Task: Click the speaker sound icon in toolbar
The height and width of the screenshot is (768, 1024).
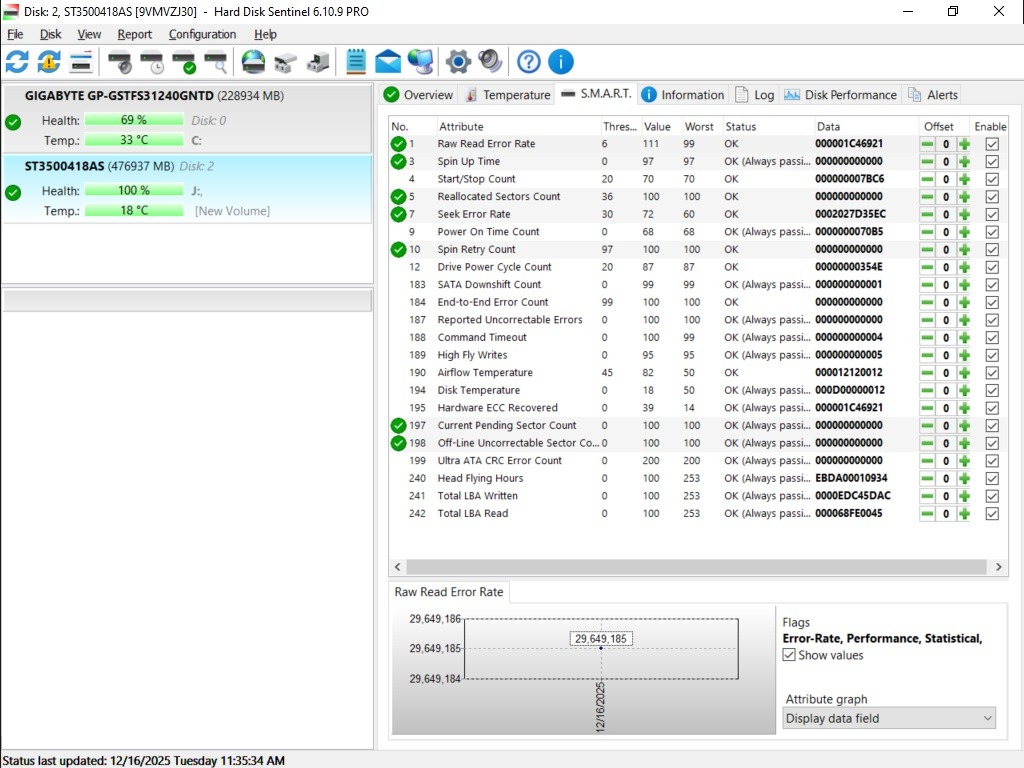Action: coord(490,62)
